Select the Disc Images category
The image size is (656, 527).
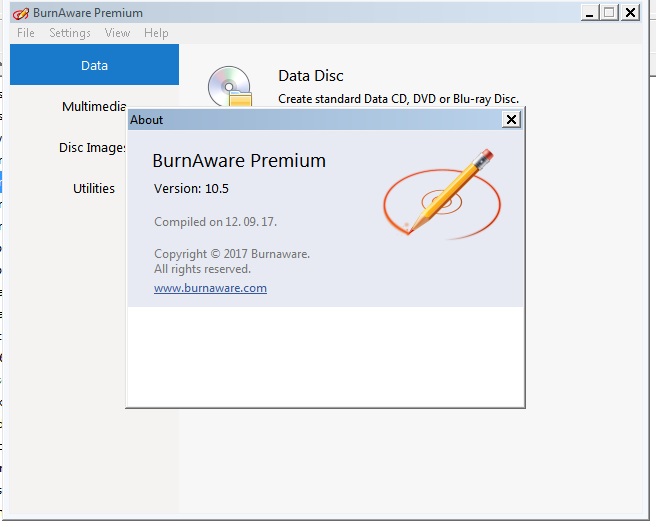tap(92, 147)
